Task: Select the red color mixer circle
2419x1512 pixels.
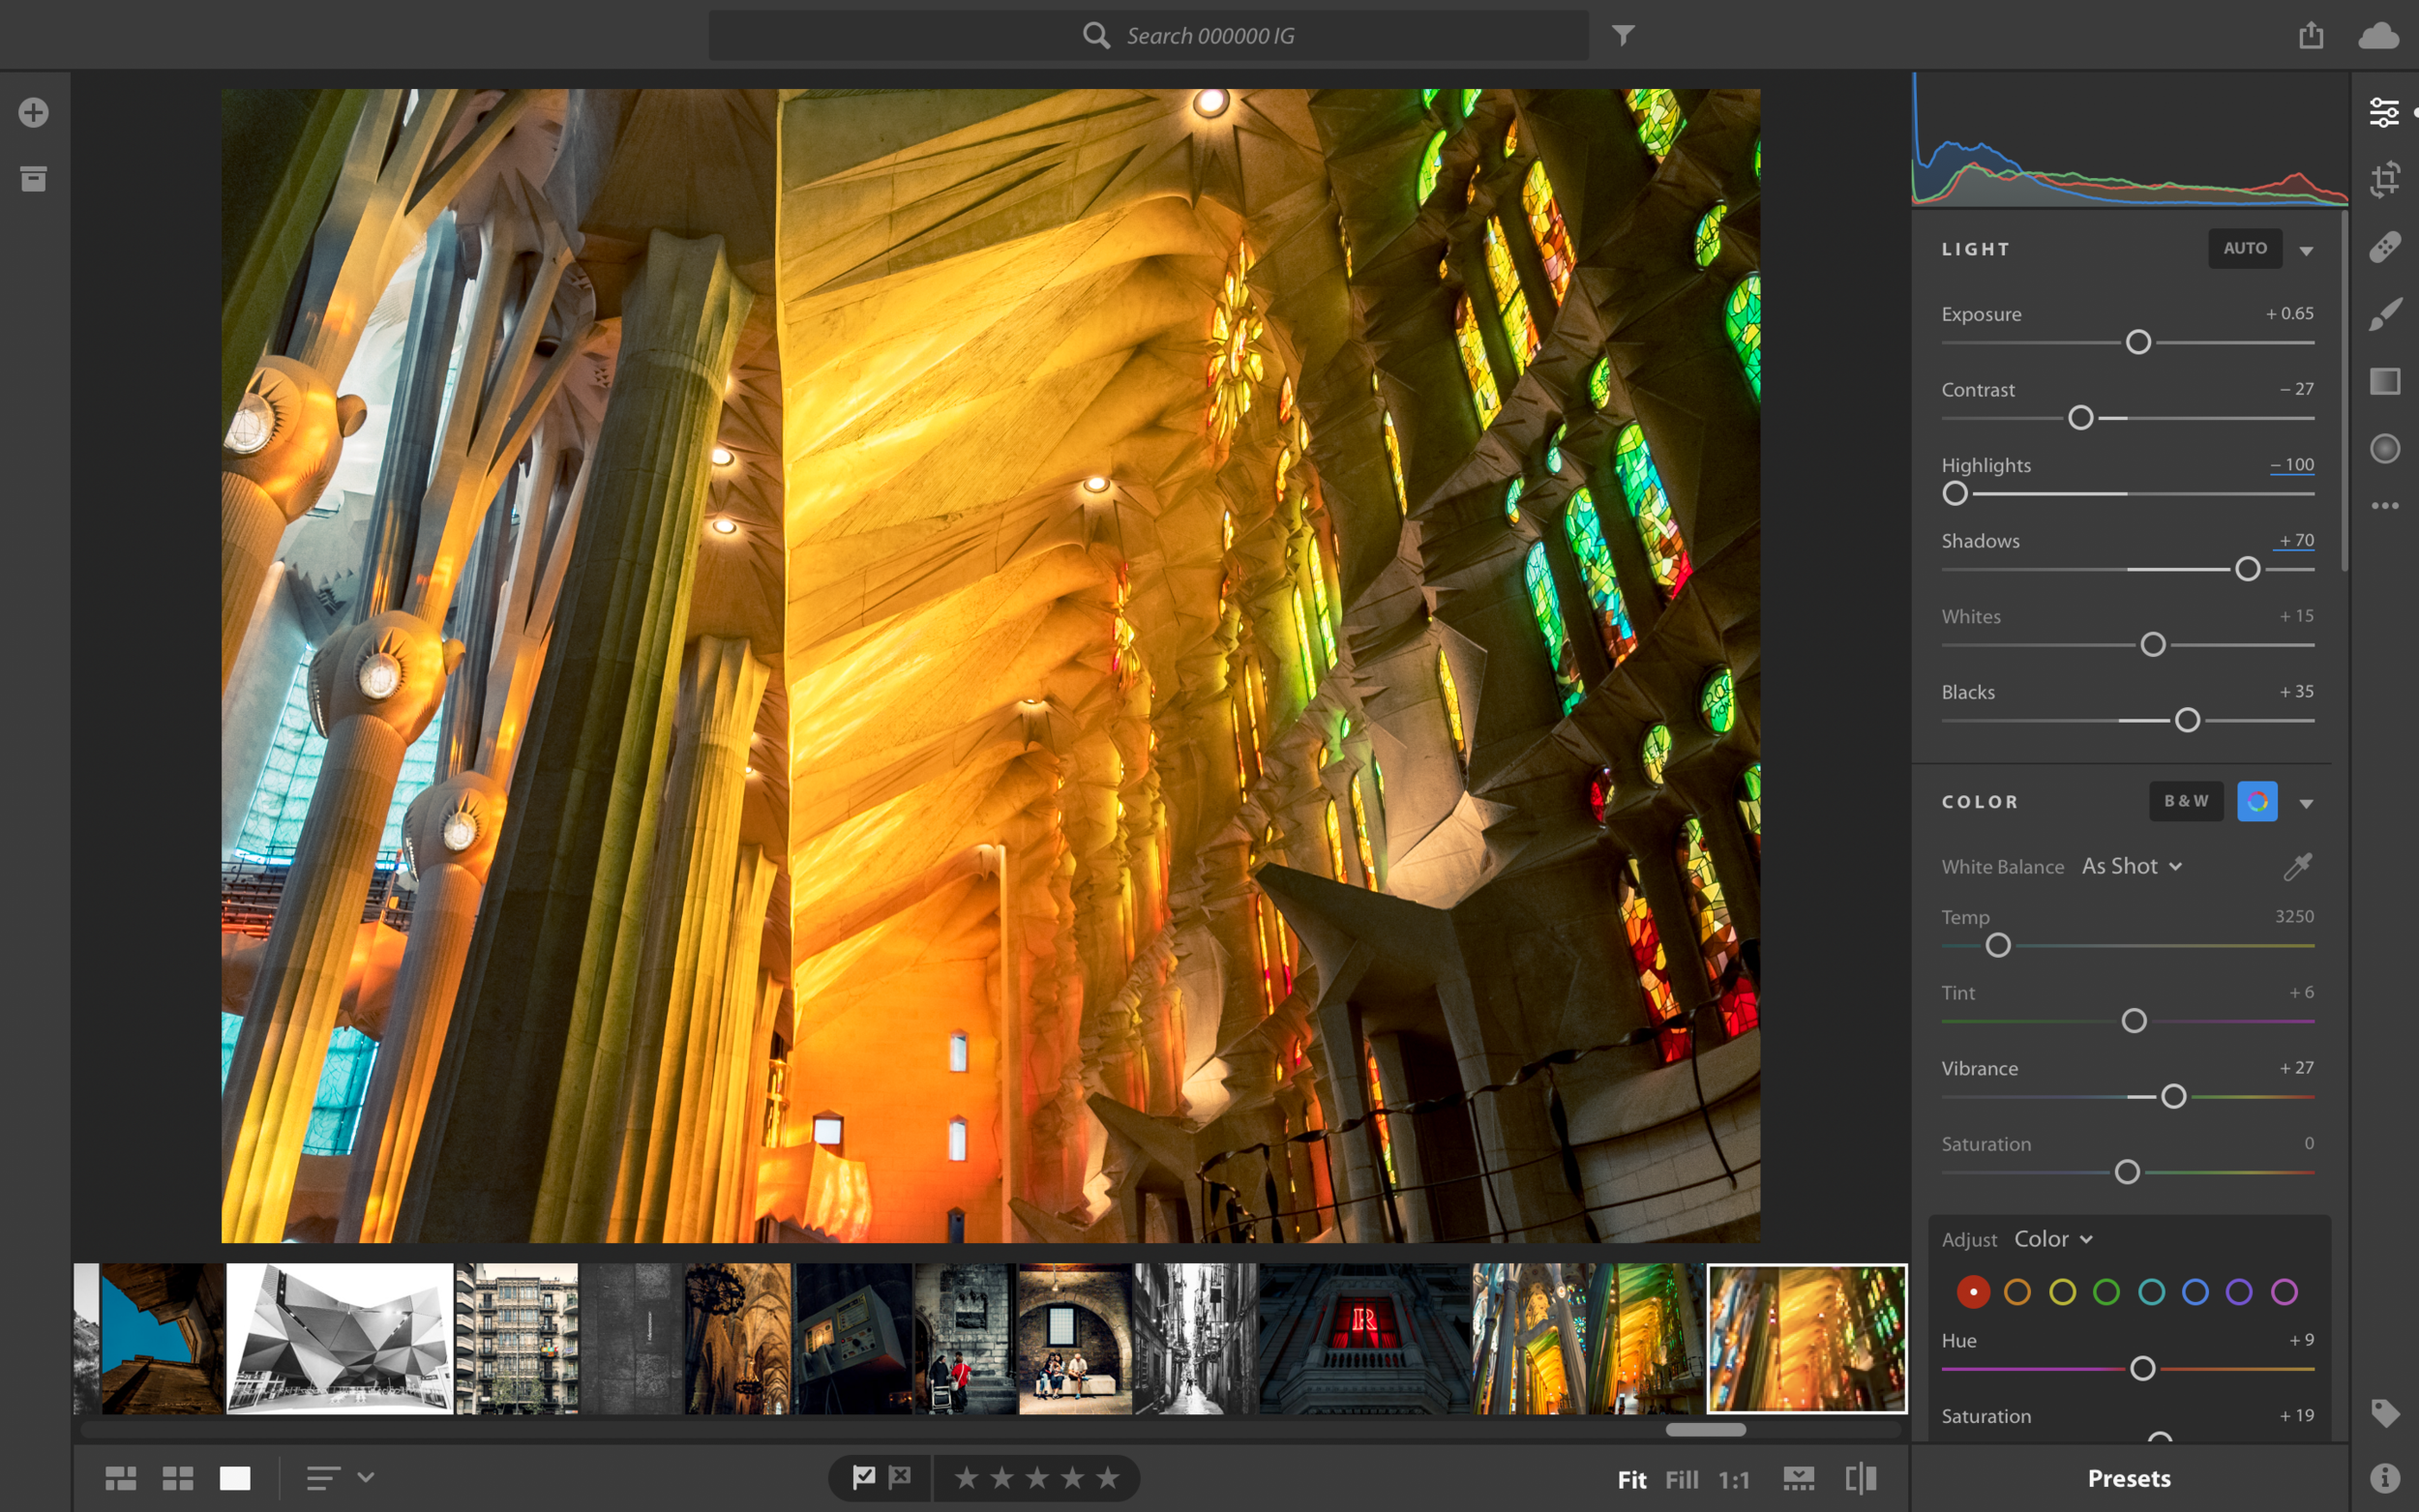Action: 1973,1292
